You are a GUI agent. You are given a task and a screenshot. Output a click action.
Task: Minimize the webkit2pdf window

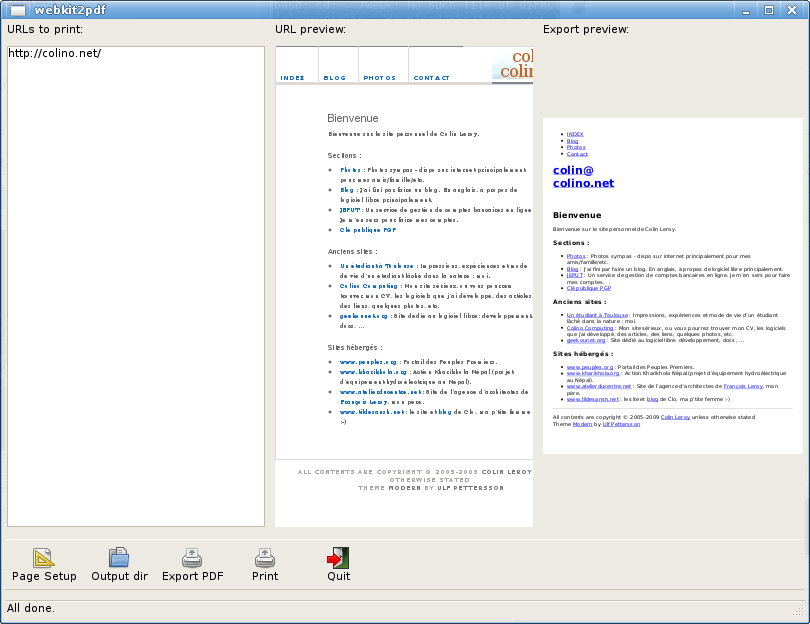click(x=746, y=9)
